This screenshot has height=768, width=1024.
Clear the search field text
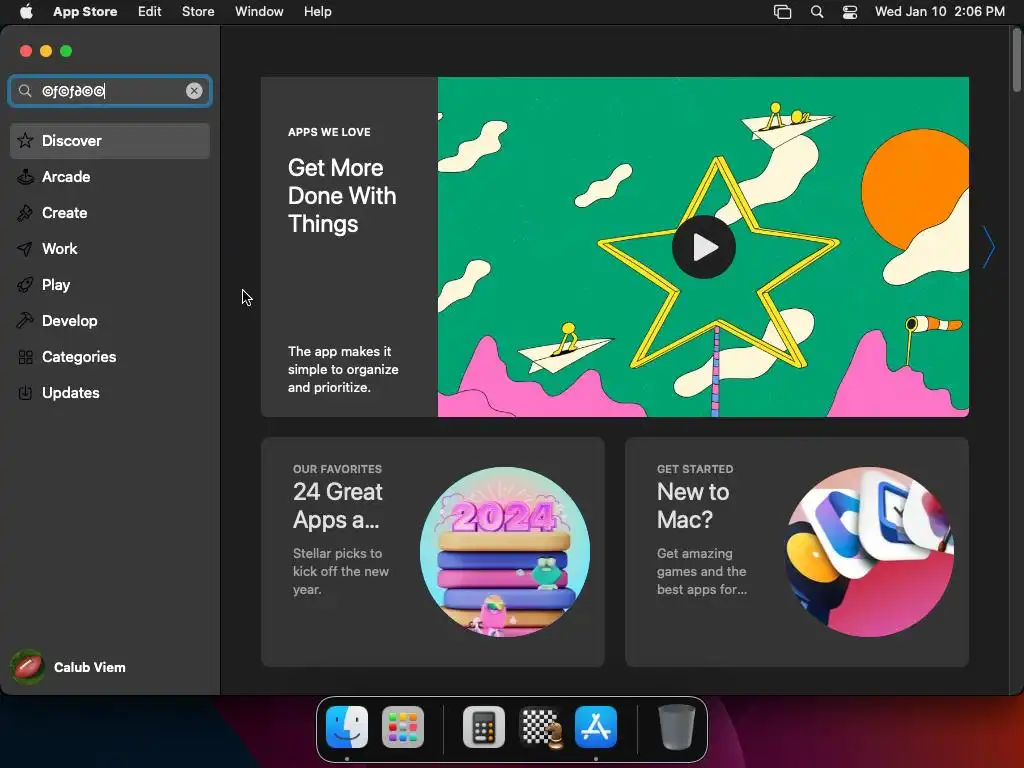click(194, 91)
